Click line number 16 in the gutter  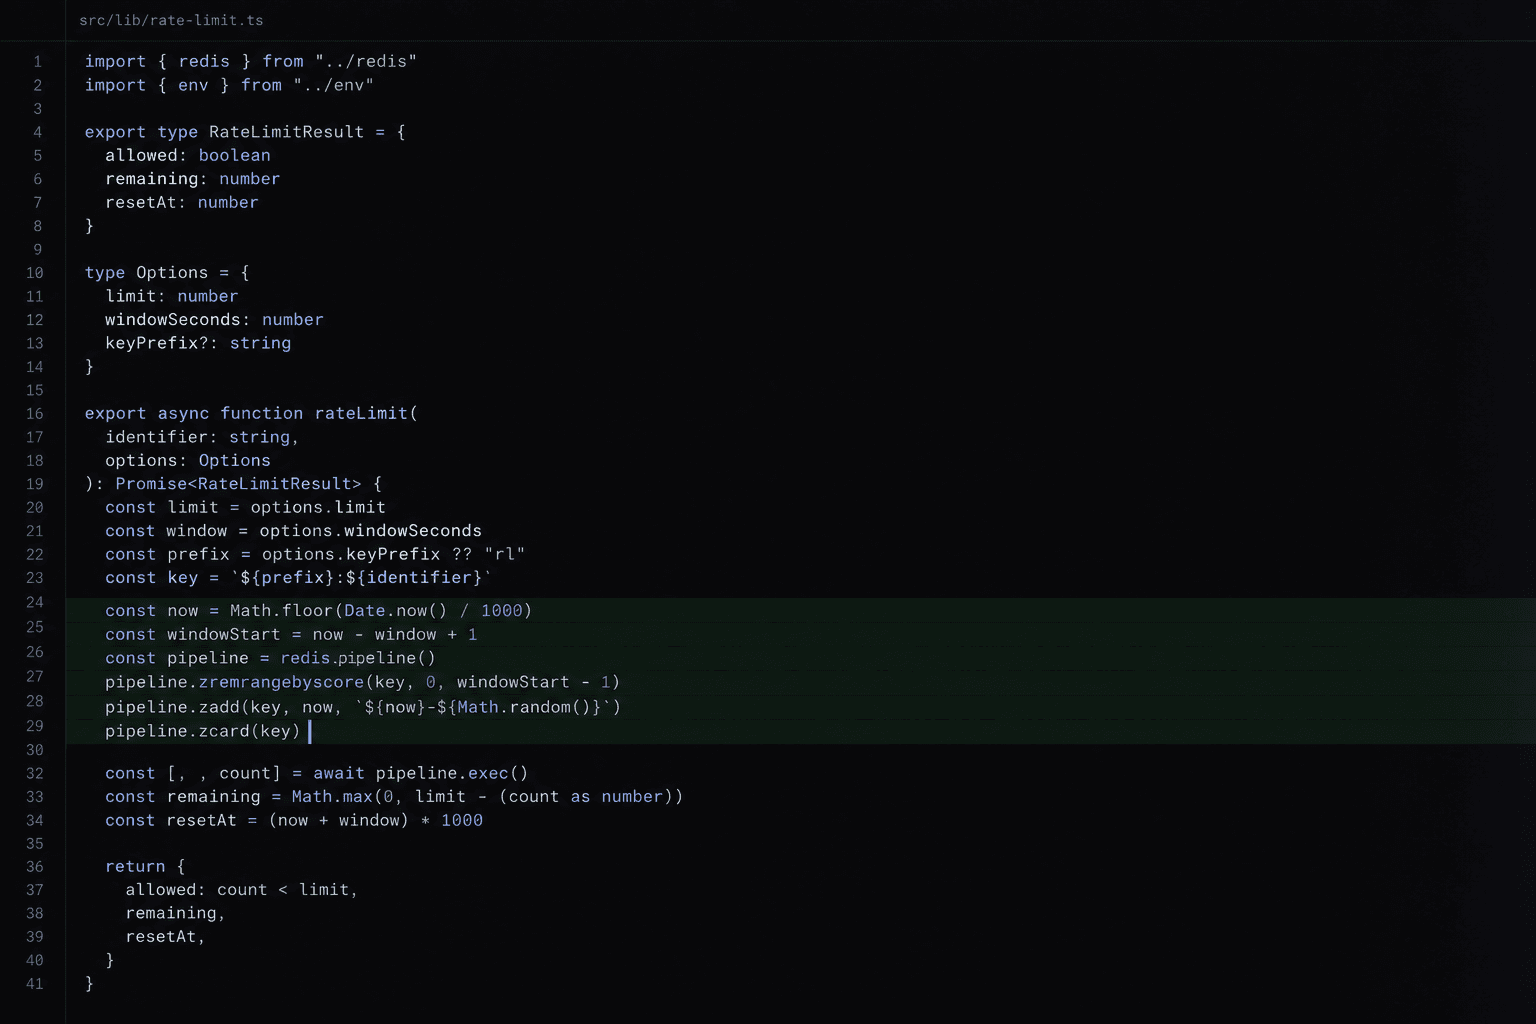pos(35,414)
